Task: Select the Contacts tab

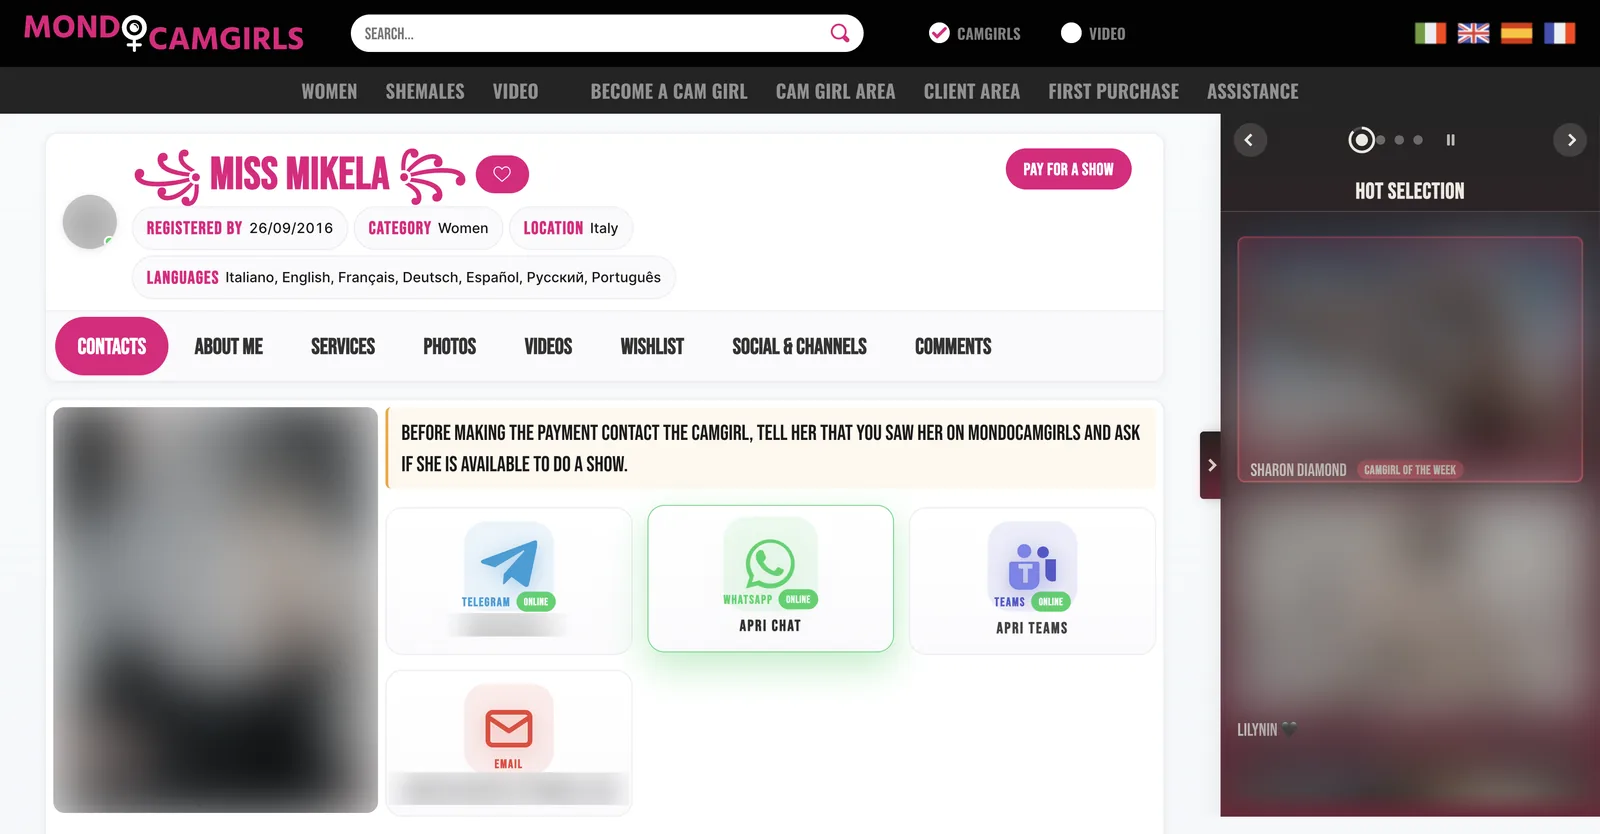Action: pyautogui.click(x=112, y=346)
